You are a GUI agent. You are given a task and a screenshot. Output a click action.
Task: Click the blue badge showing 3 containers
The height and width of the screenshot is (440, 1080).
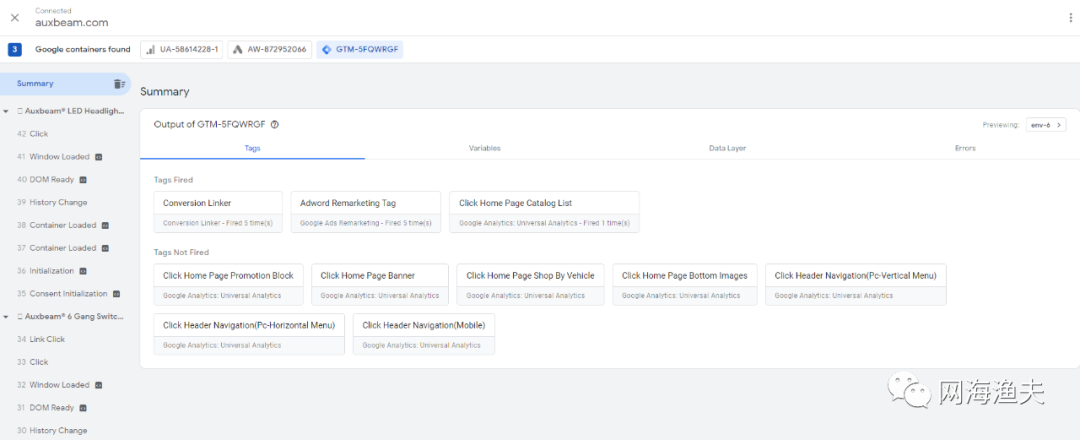15,50
